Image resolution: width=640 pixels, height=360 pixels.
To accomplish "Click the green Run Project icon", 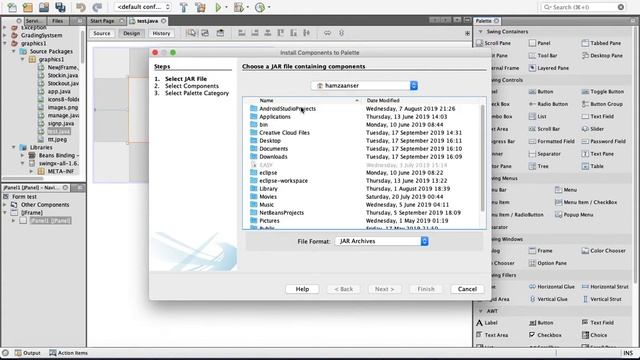I will [218, 7].
